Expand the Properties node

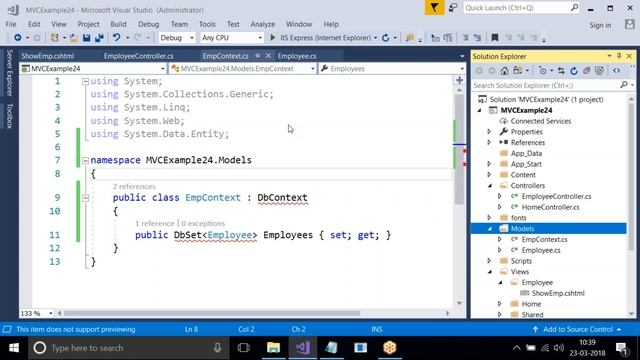pos(489,132)
